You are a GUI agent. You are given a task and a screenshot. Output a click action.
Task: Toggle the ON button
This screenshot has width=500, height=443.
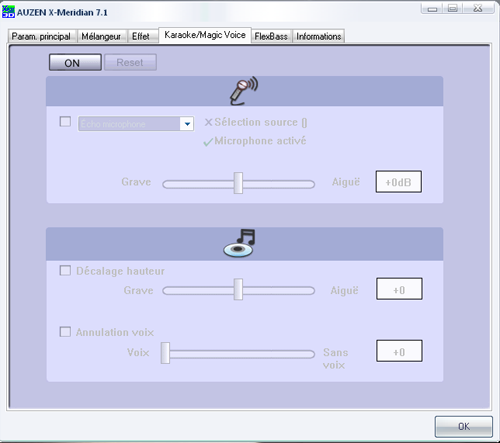coord(75,63)
